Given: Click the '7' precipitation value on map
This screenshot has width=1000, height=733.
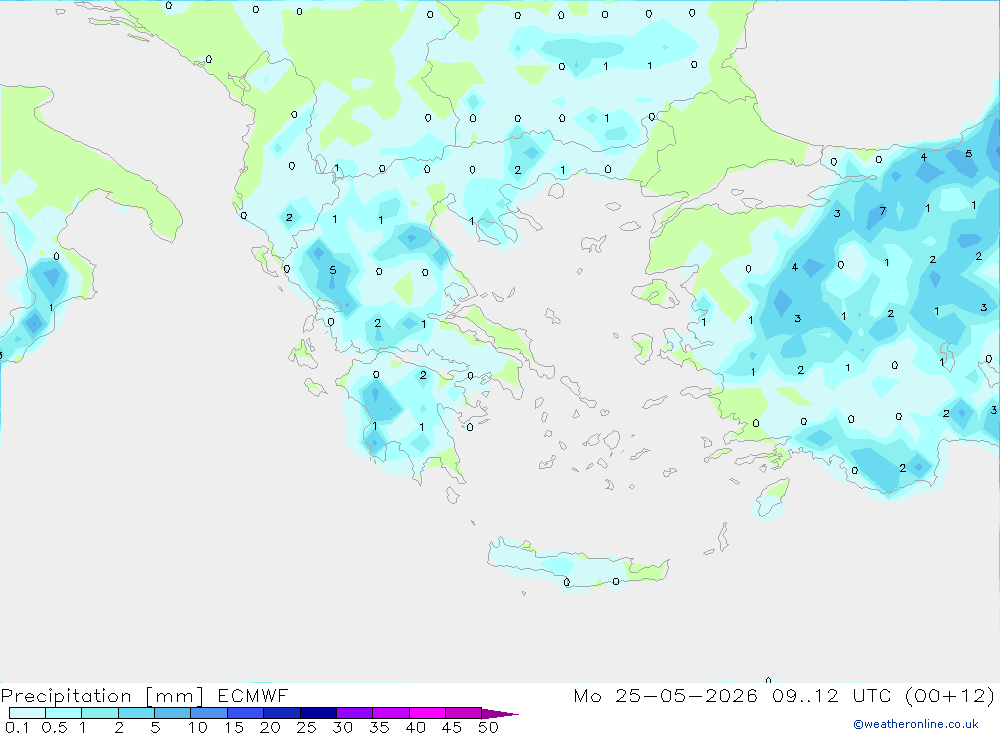Looking at the screenshot, I should tap(883, 211).
